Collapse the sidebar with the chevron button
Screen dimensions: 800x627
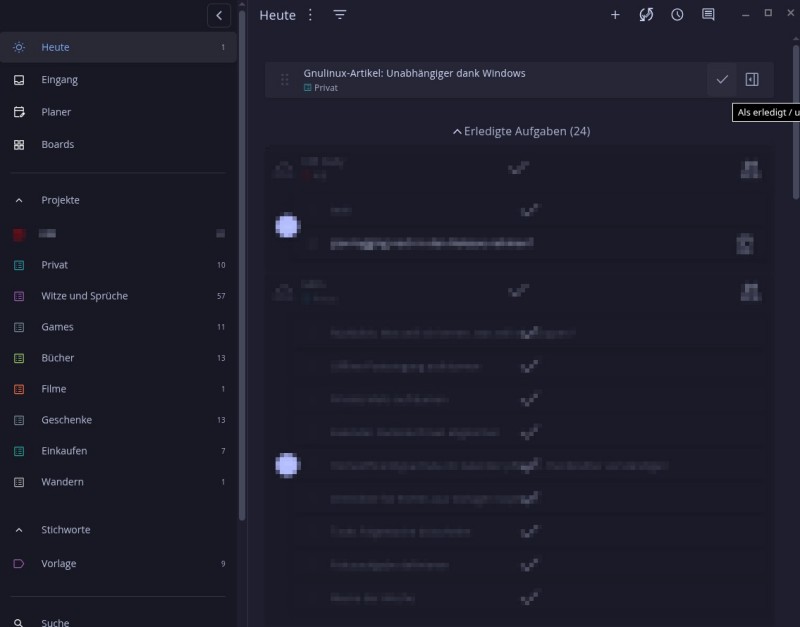tap(219, 15)
